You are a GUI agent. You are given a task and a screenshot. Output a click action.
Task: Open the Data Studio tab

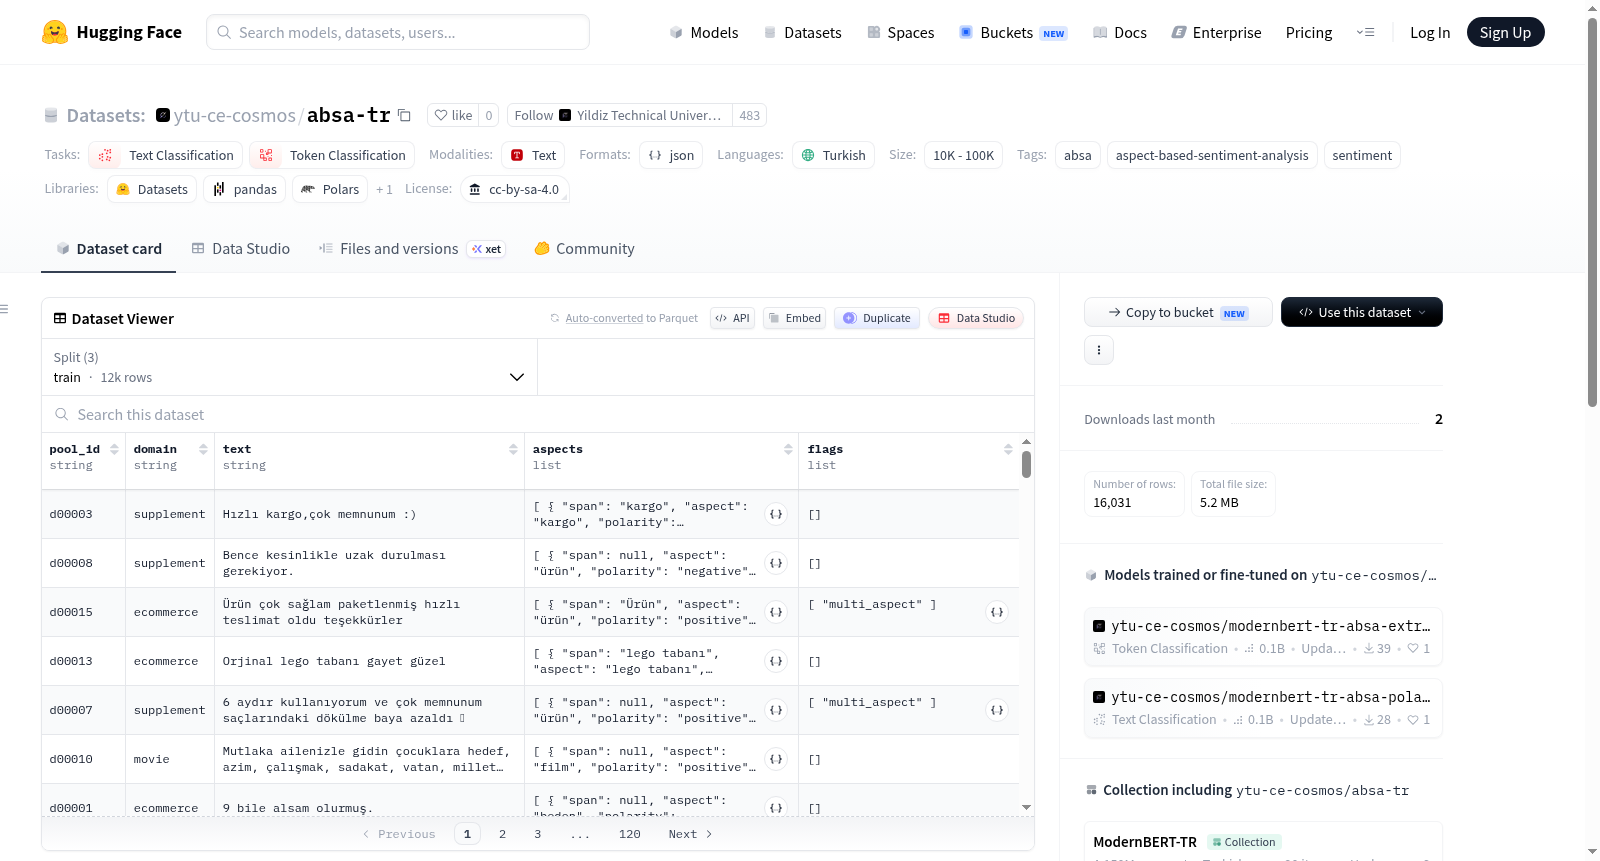(x=241, y=249)
